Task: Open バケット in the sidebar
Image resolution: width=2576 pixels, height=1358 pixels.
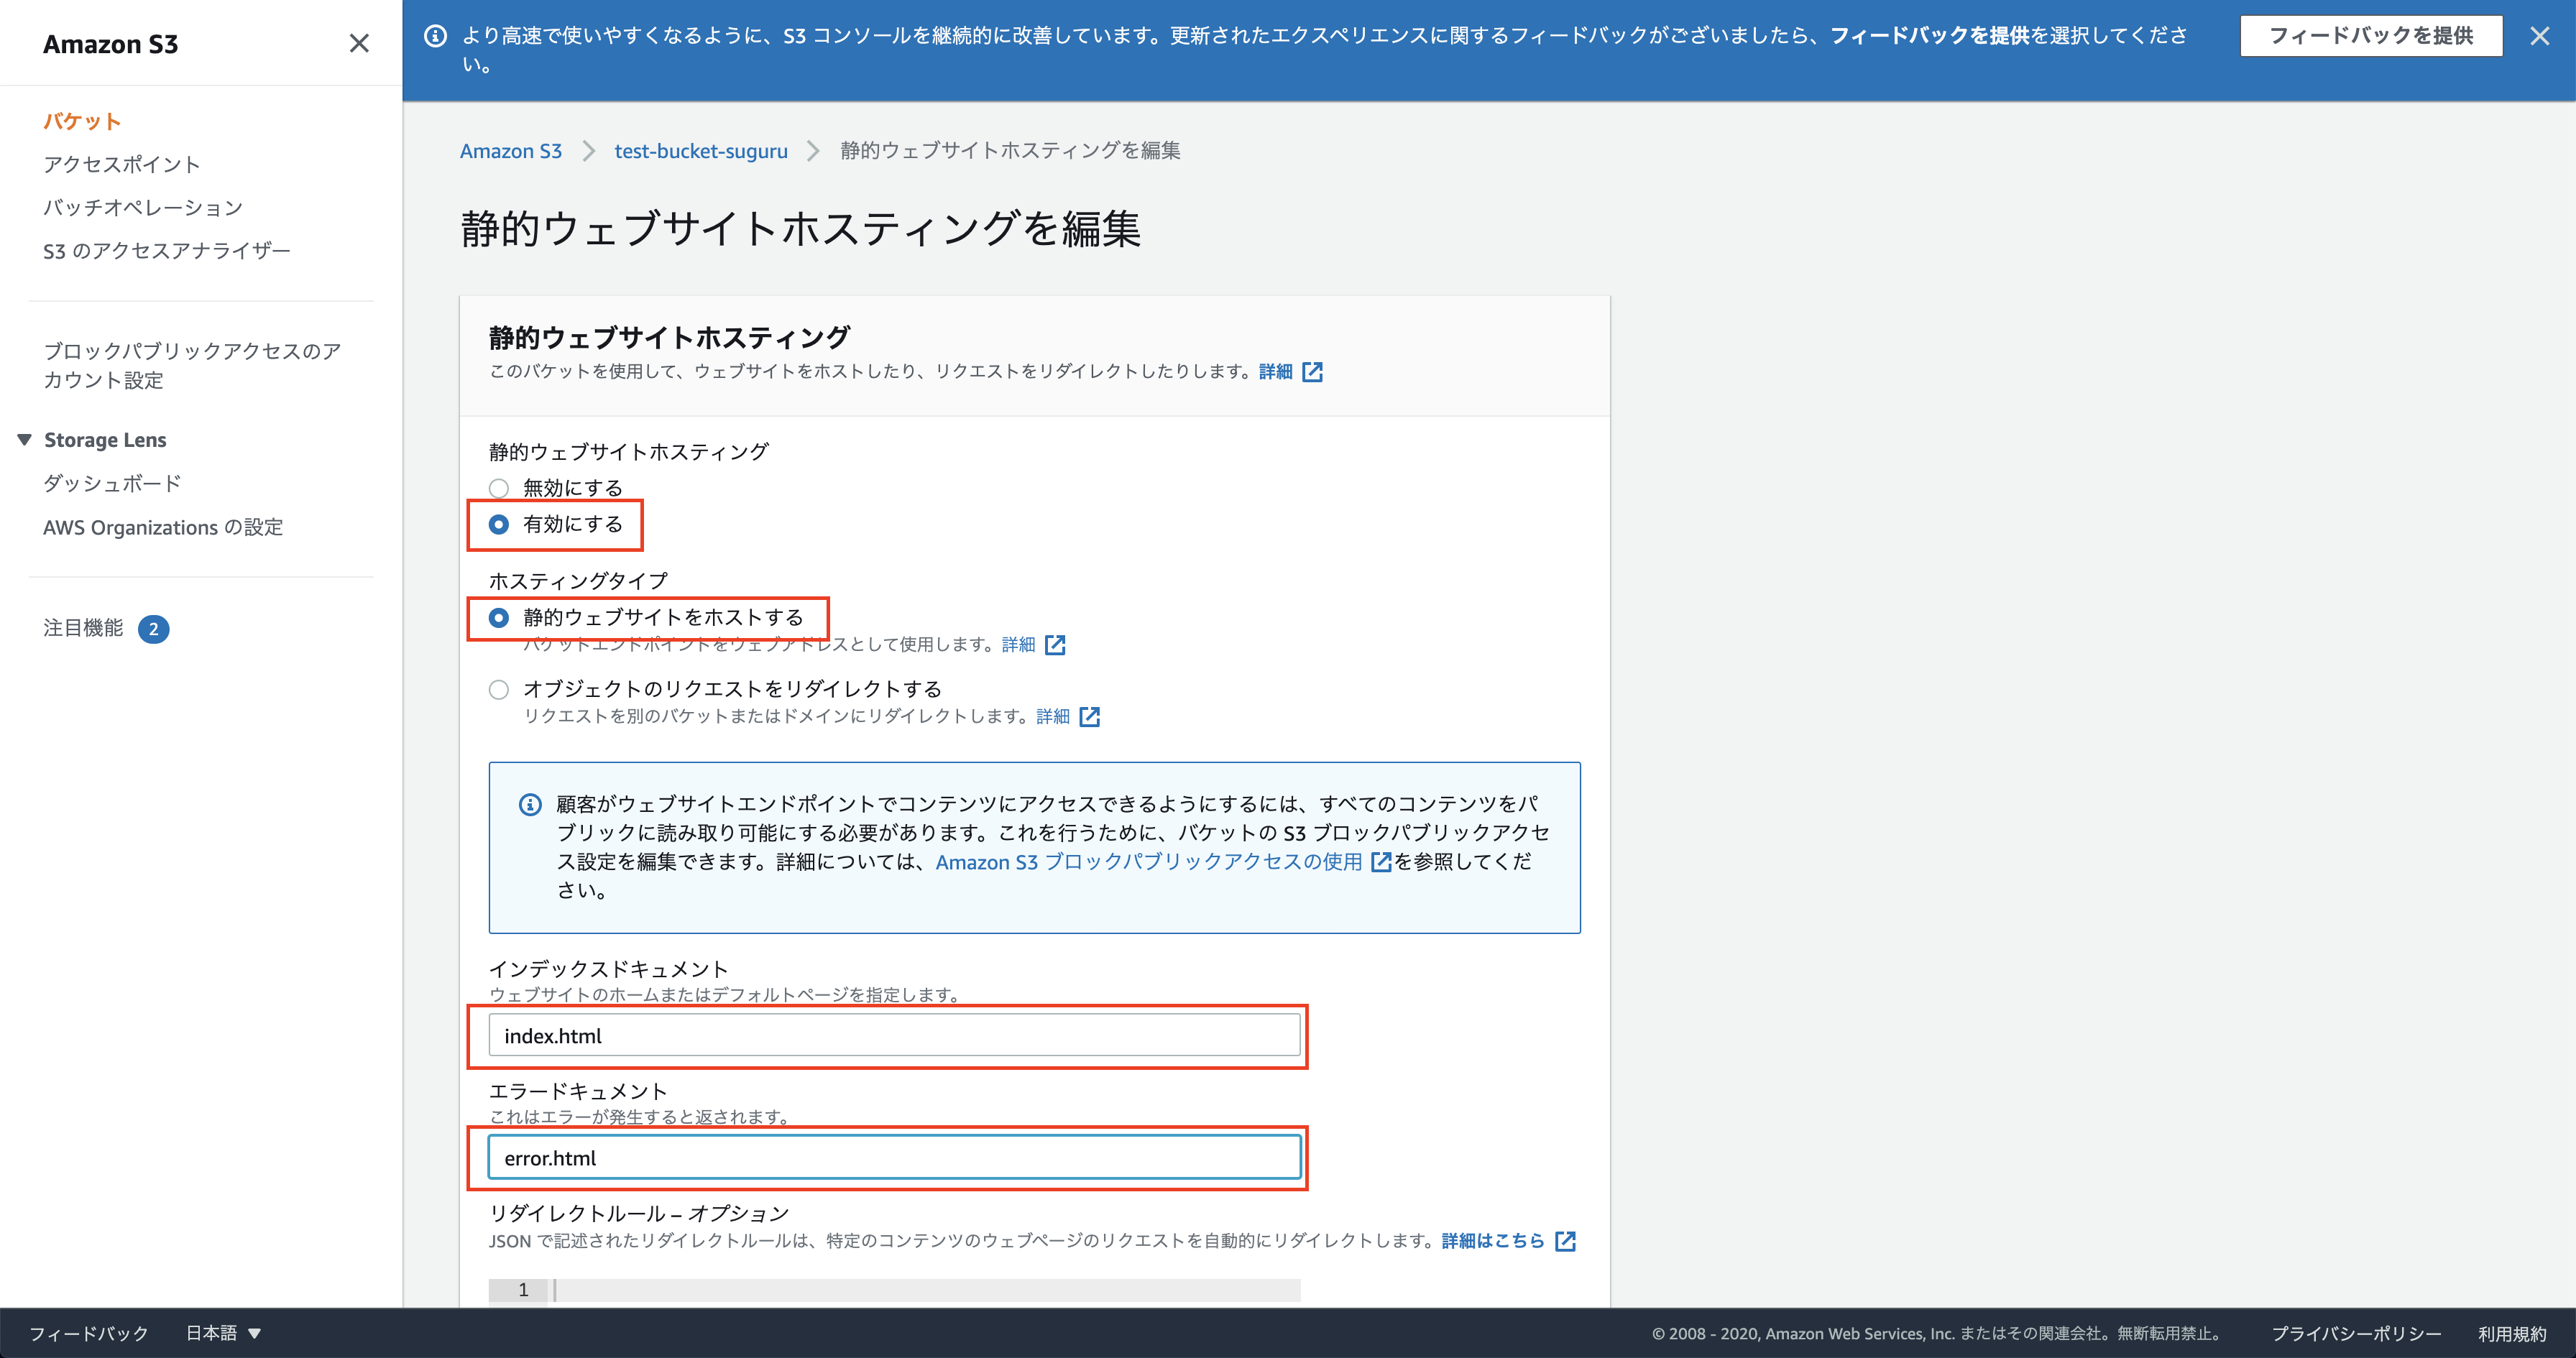Action: click(82, 121)
